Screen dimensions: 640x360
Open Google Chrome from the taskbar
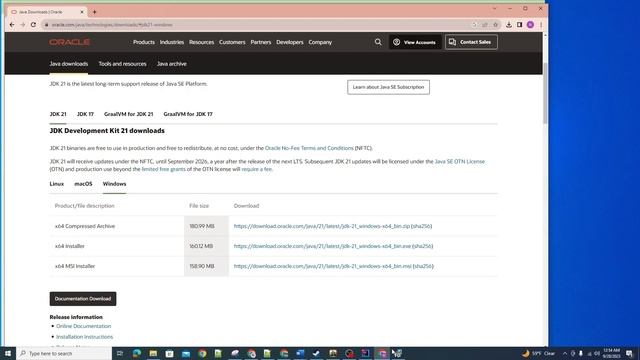pyautogui.click(x=202, y=353)
